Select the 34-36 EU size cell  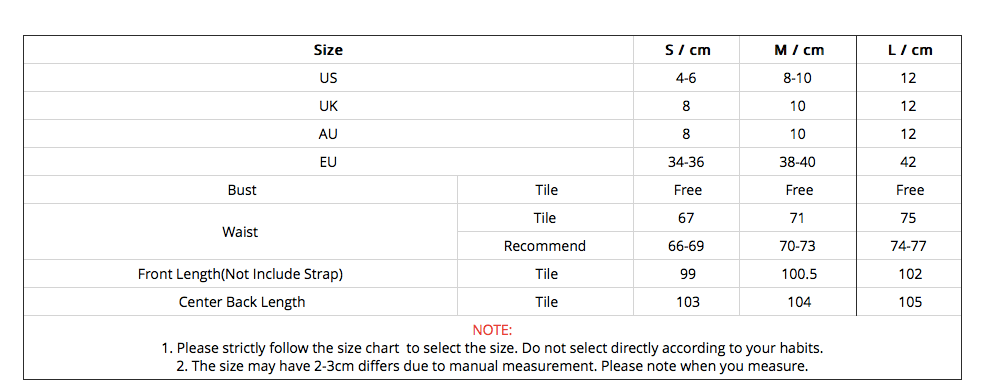686,162
